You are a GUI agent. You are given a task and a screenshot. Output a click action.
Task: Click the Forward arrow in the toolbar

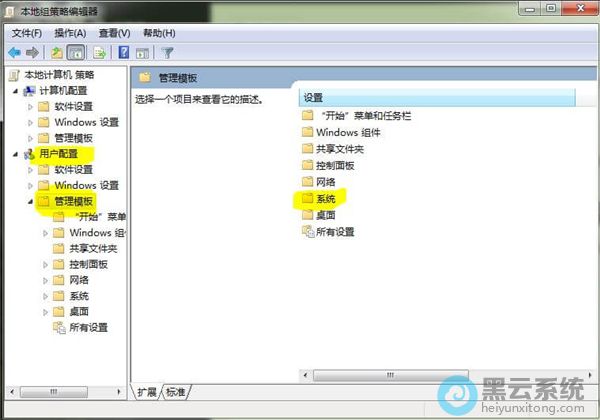click(x=33, y=52)
